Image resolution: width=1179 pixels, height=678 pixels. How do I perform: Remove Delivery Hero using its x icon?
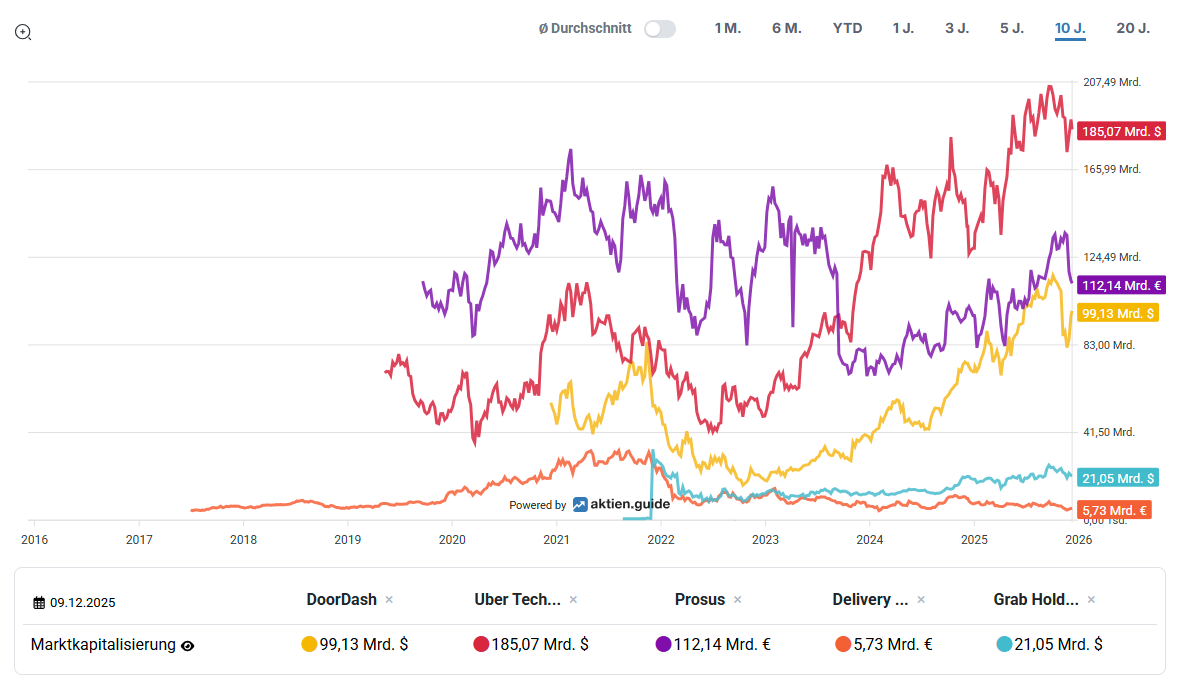(921, 600)
